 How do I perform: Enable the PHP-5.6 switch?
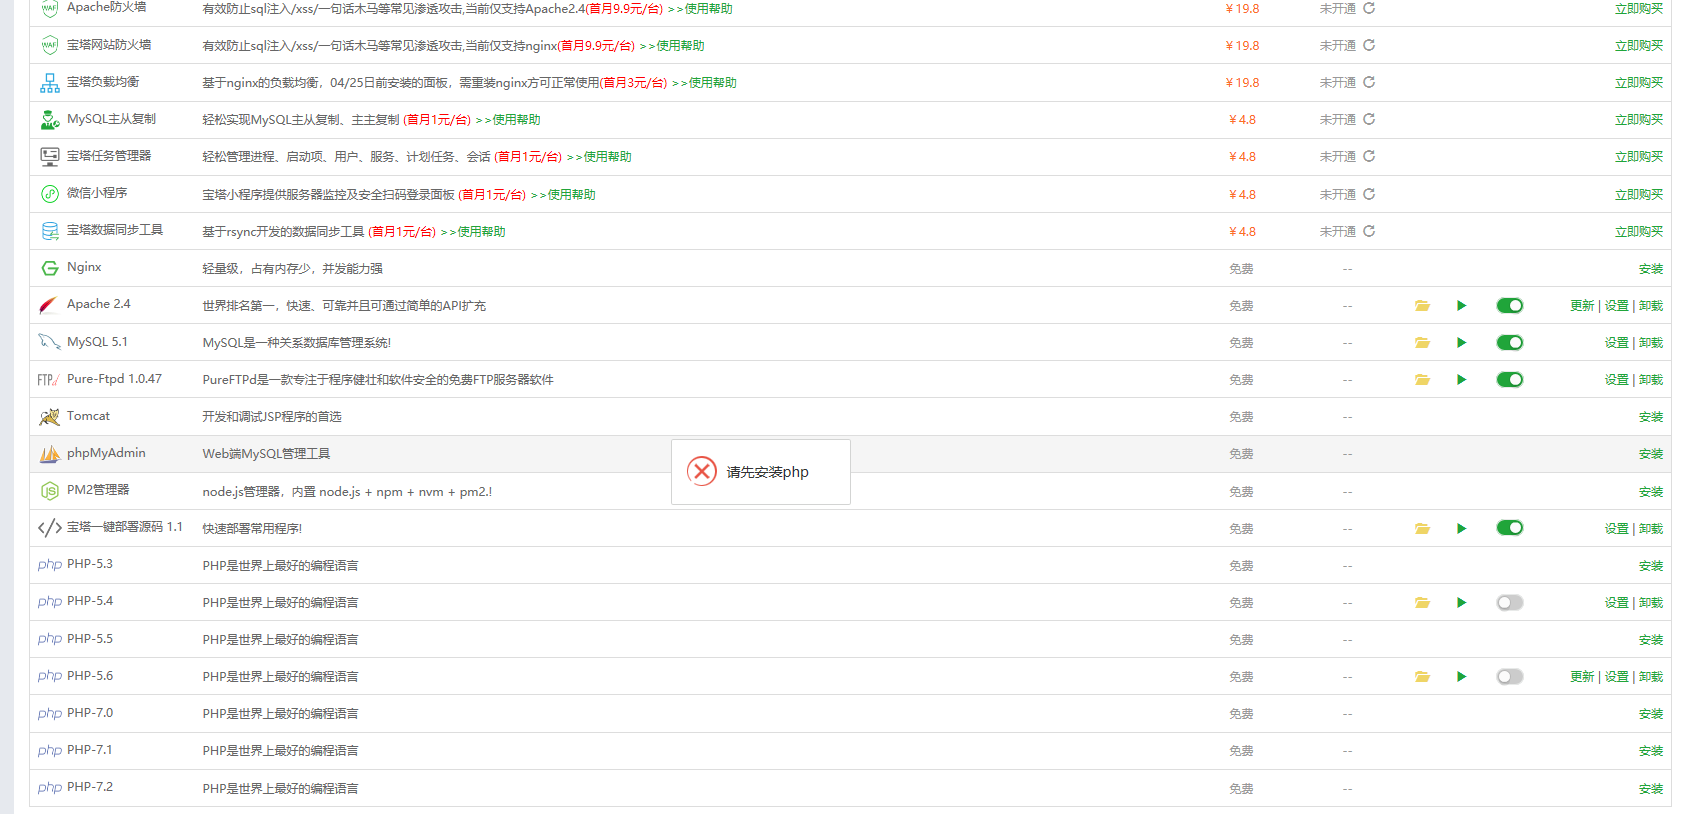1510,677
